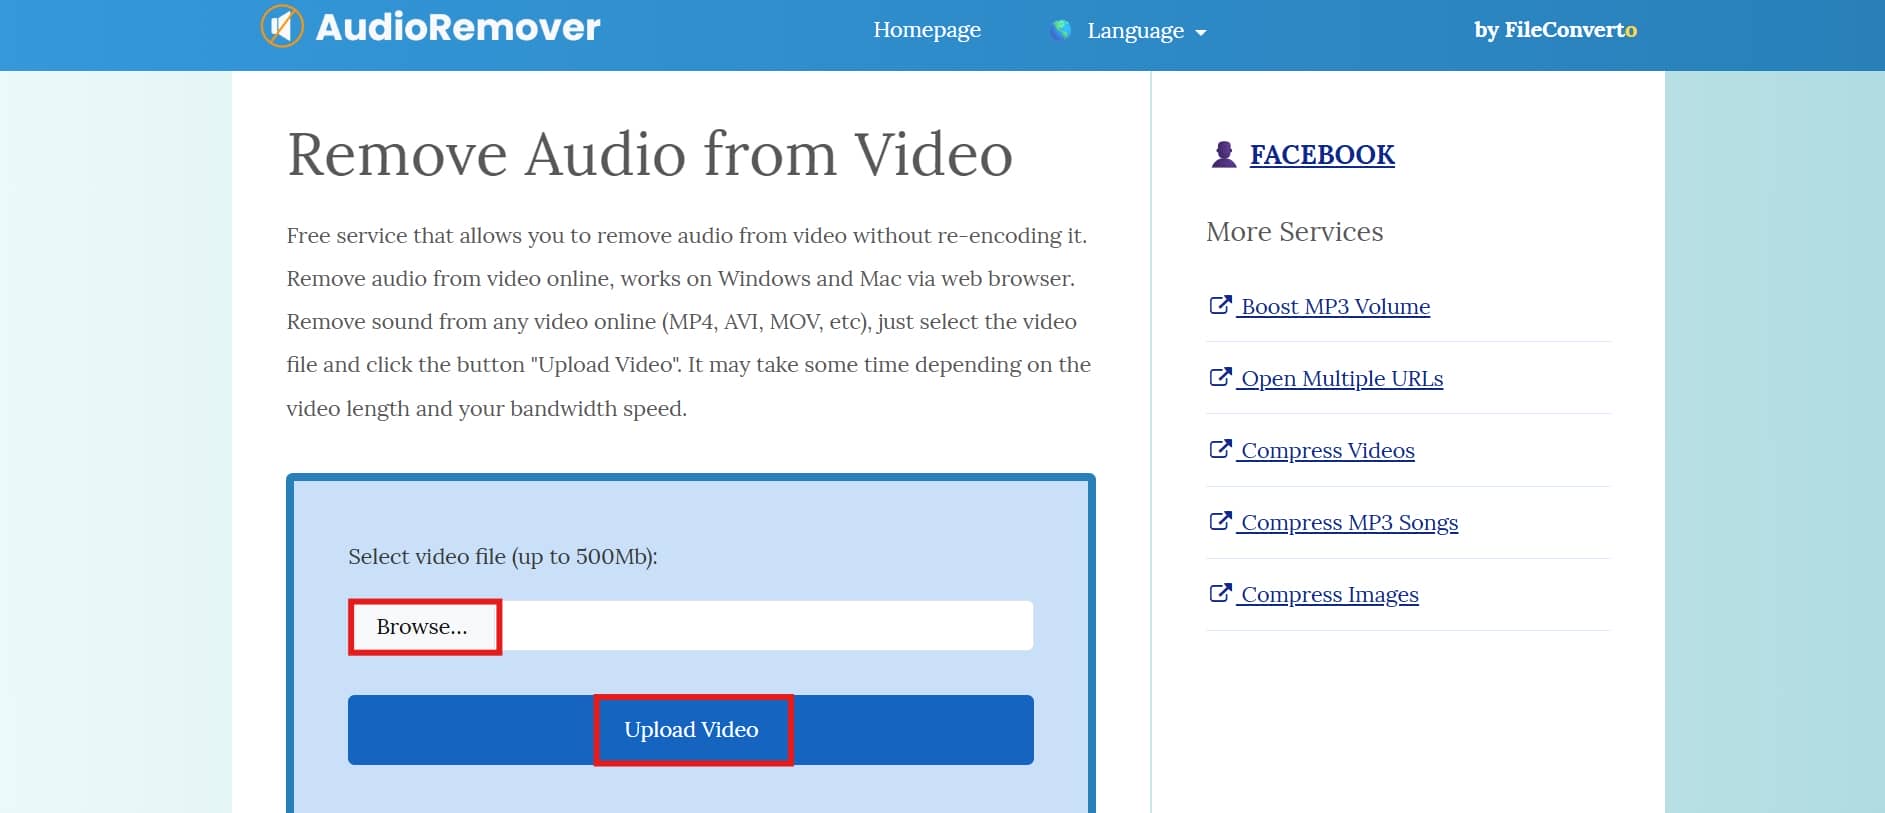Open the FACEBOOK link

click(1322, 155)
